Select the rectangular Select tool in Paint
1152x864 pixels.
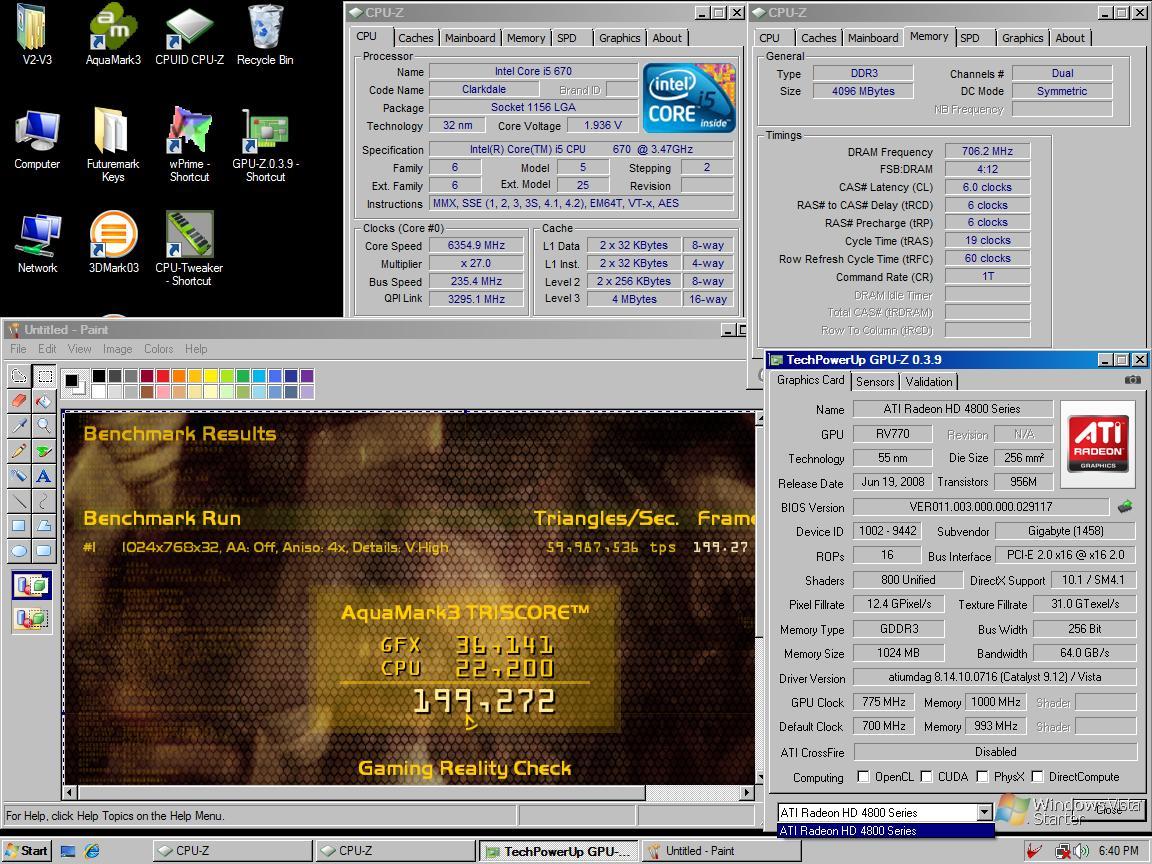(44, 376)
